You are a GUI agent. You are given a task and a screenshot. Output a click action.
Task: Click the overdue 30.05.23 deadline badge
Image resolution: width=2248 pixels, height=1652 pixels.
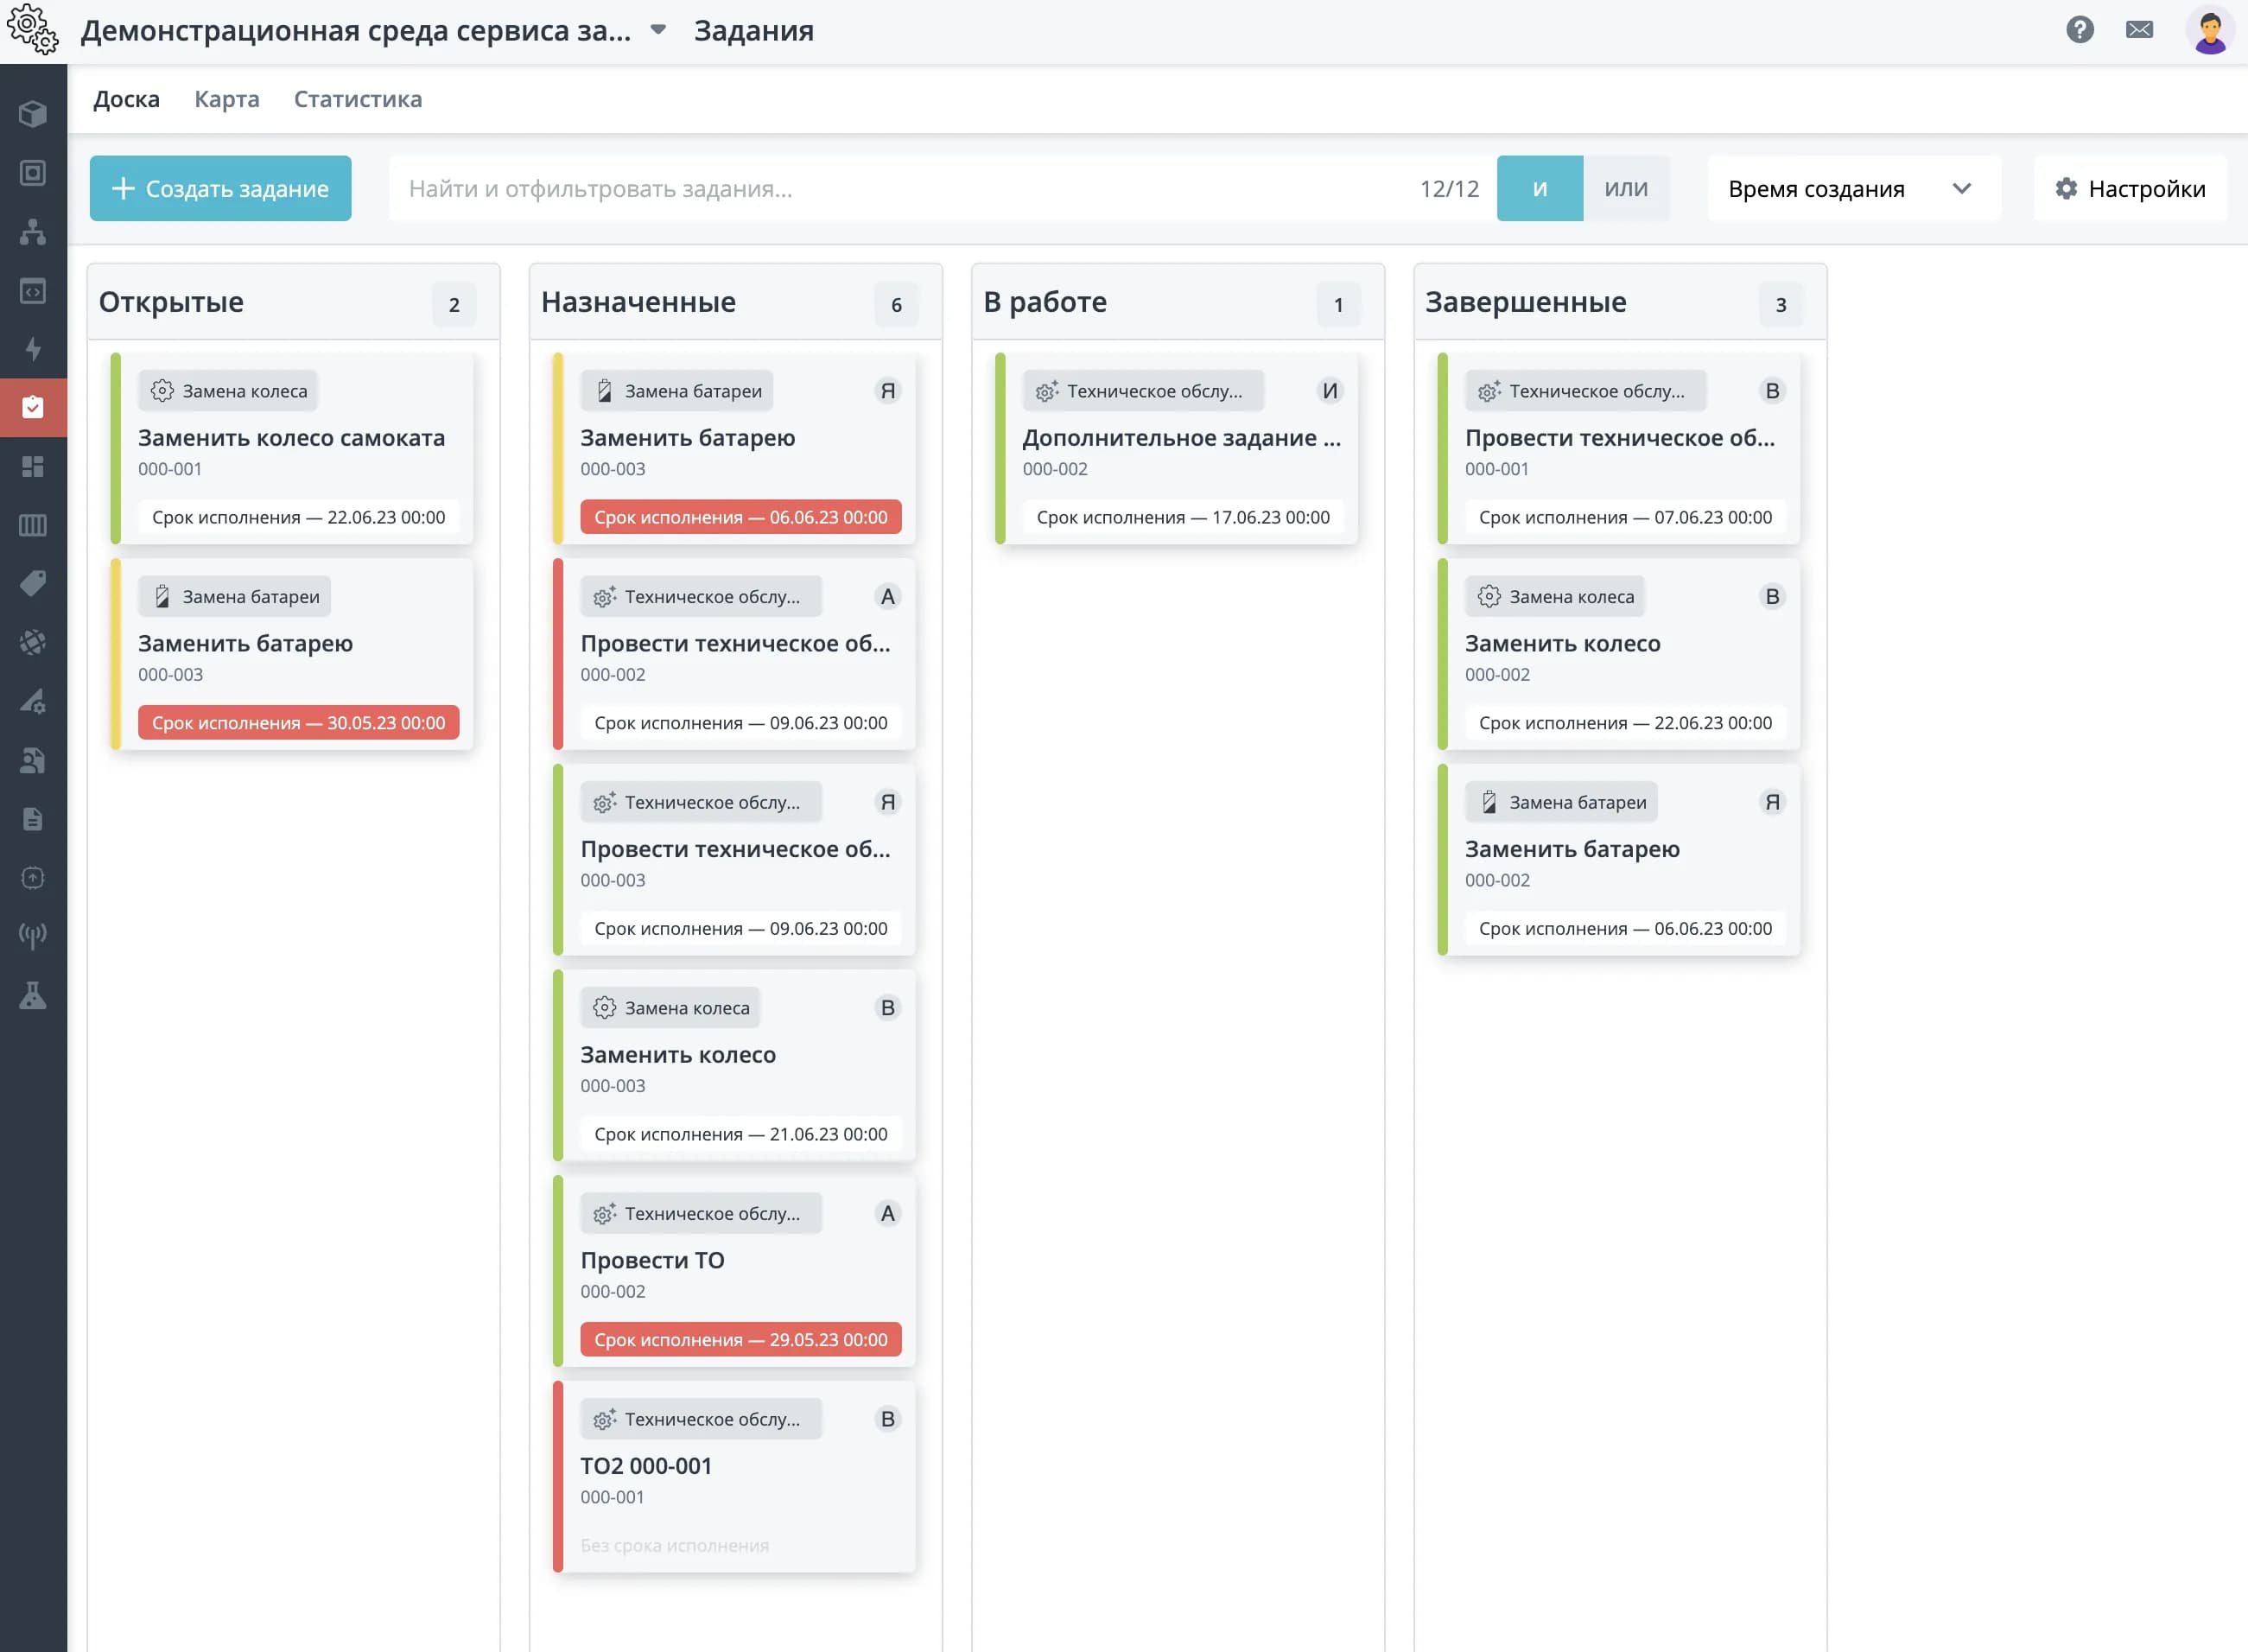(298, 723)
